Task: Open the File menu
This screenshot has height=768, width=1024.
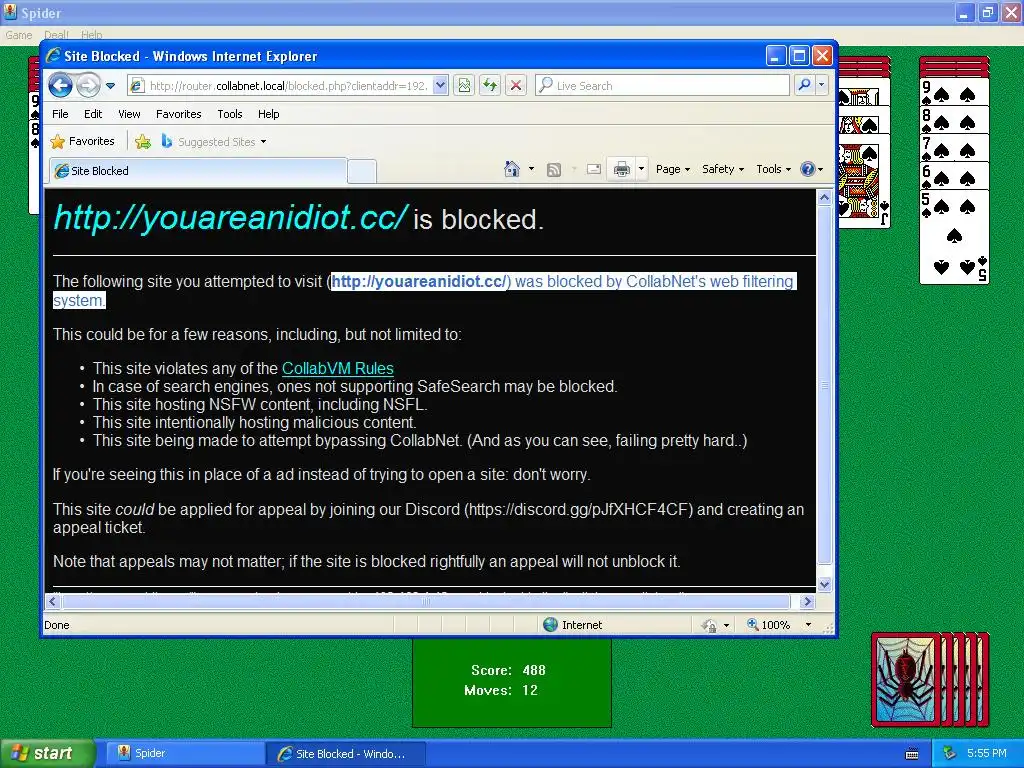Action: pos(60,114)
